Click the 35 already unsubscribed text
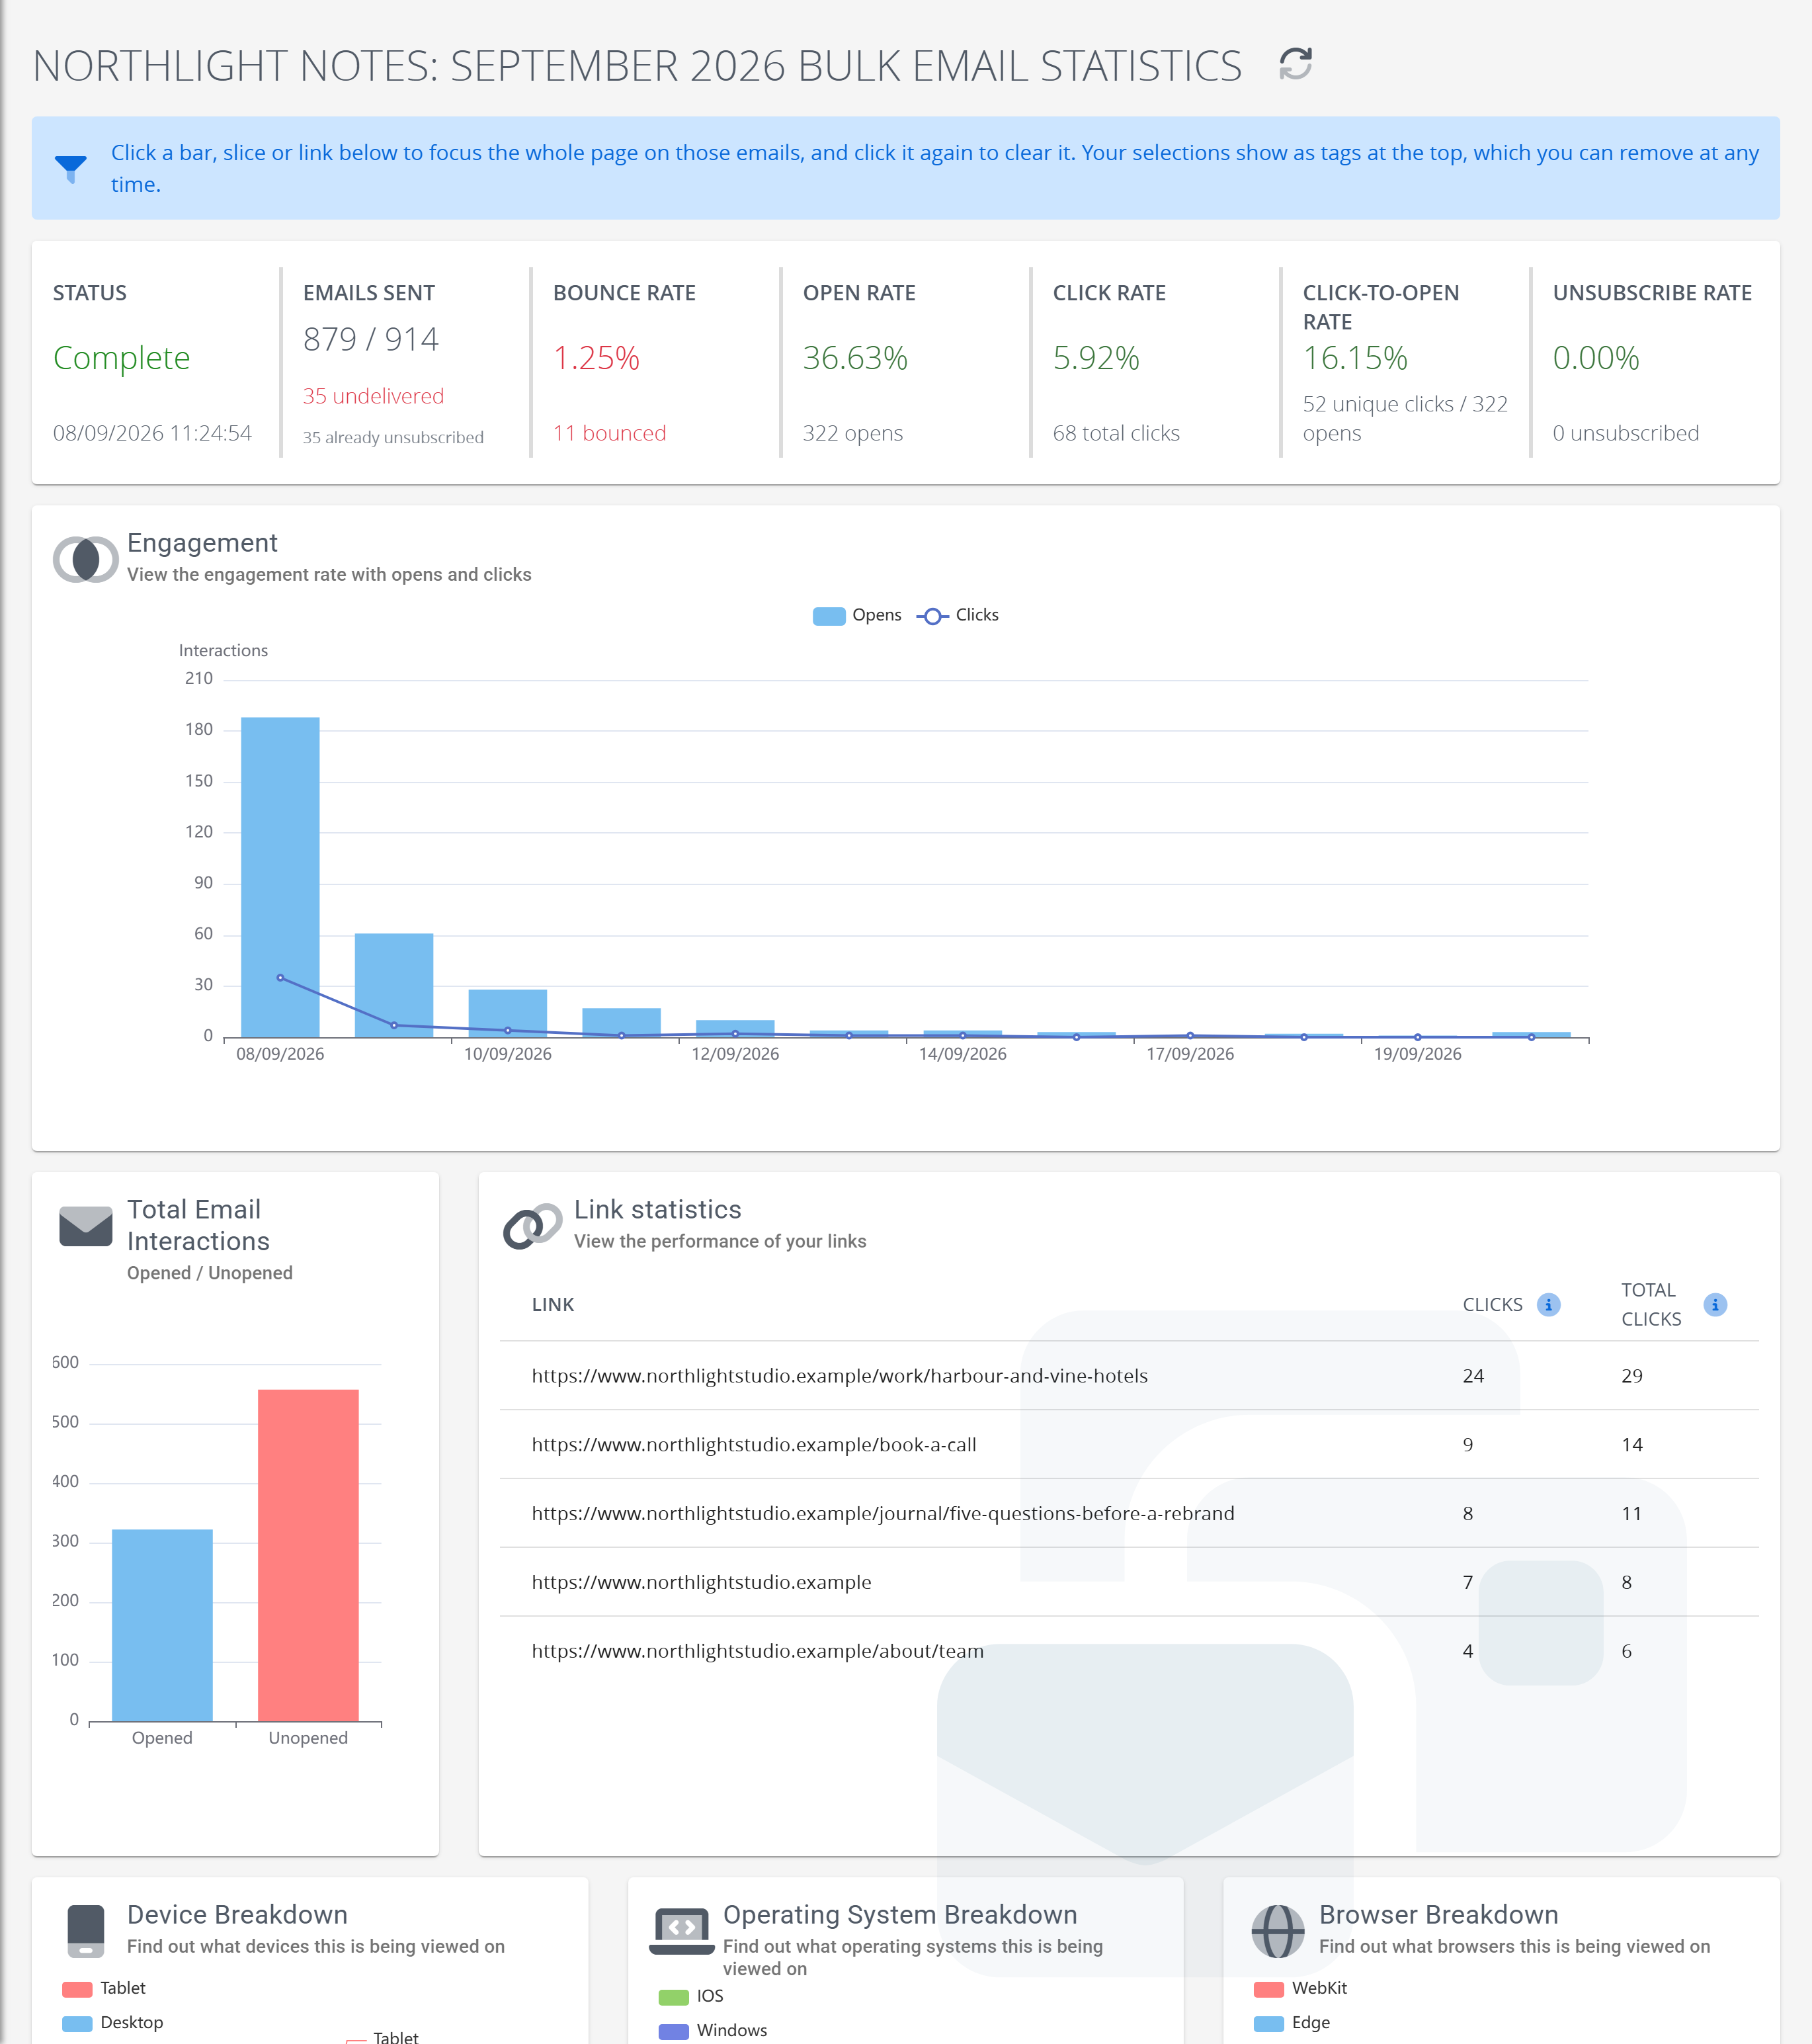The image size is (1812, 2044). pos(393,437)
